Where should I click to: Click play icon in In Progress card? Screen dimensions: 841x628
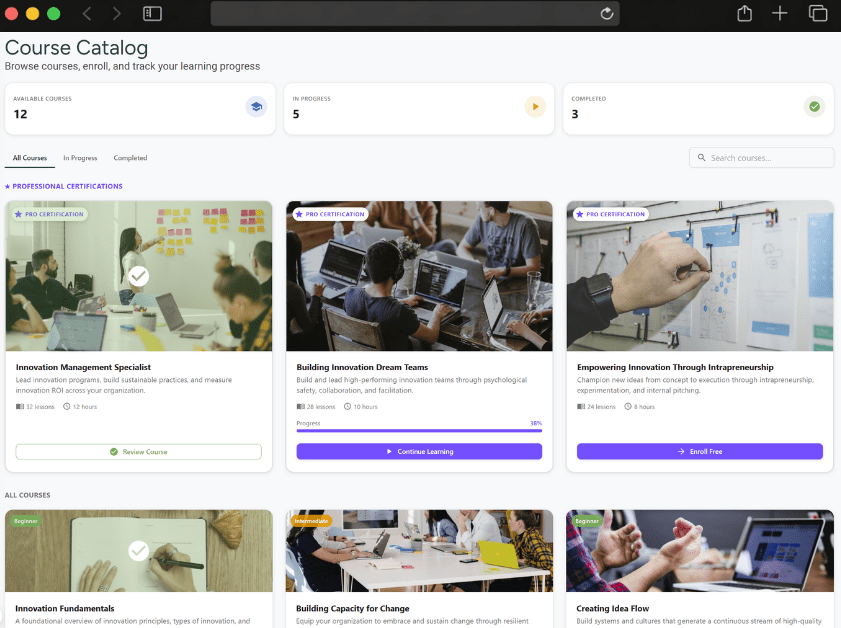(x=535, y=107)
